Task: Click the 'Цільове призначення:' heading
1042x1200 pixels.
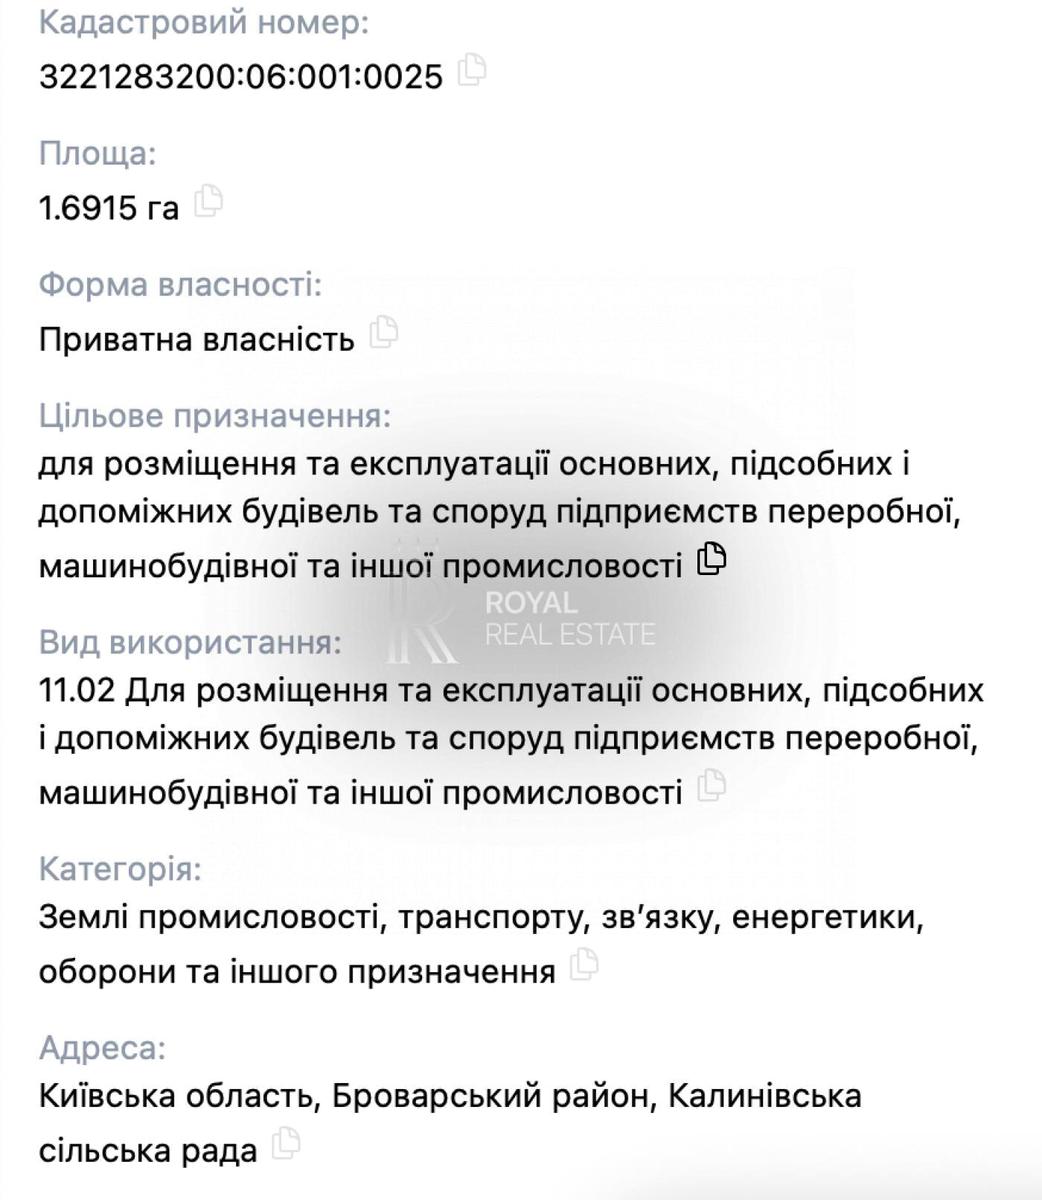Action: [x=215, y=416]
